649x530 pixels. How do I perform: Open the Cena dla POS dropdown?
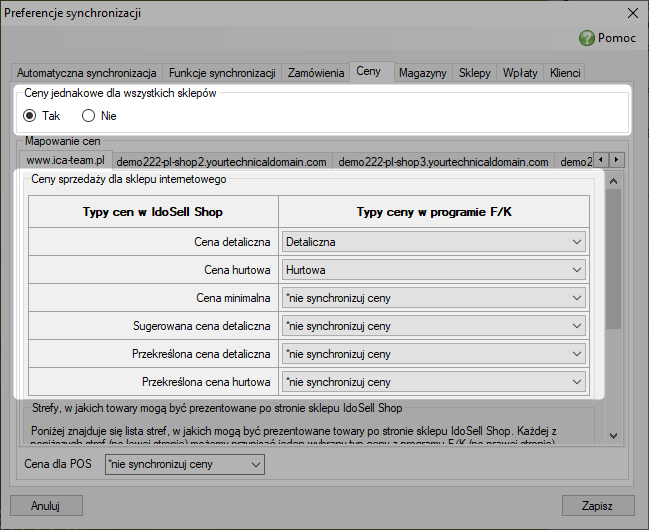tap(185, 465)
